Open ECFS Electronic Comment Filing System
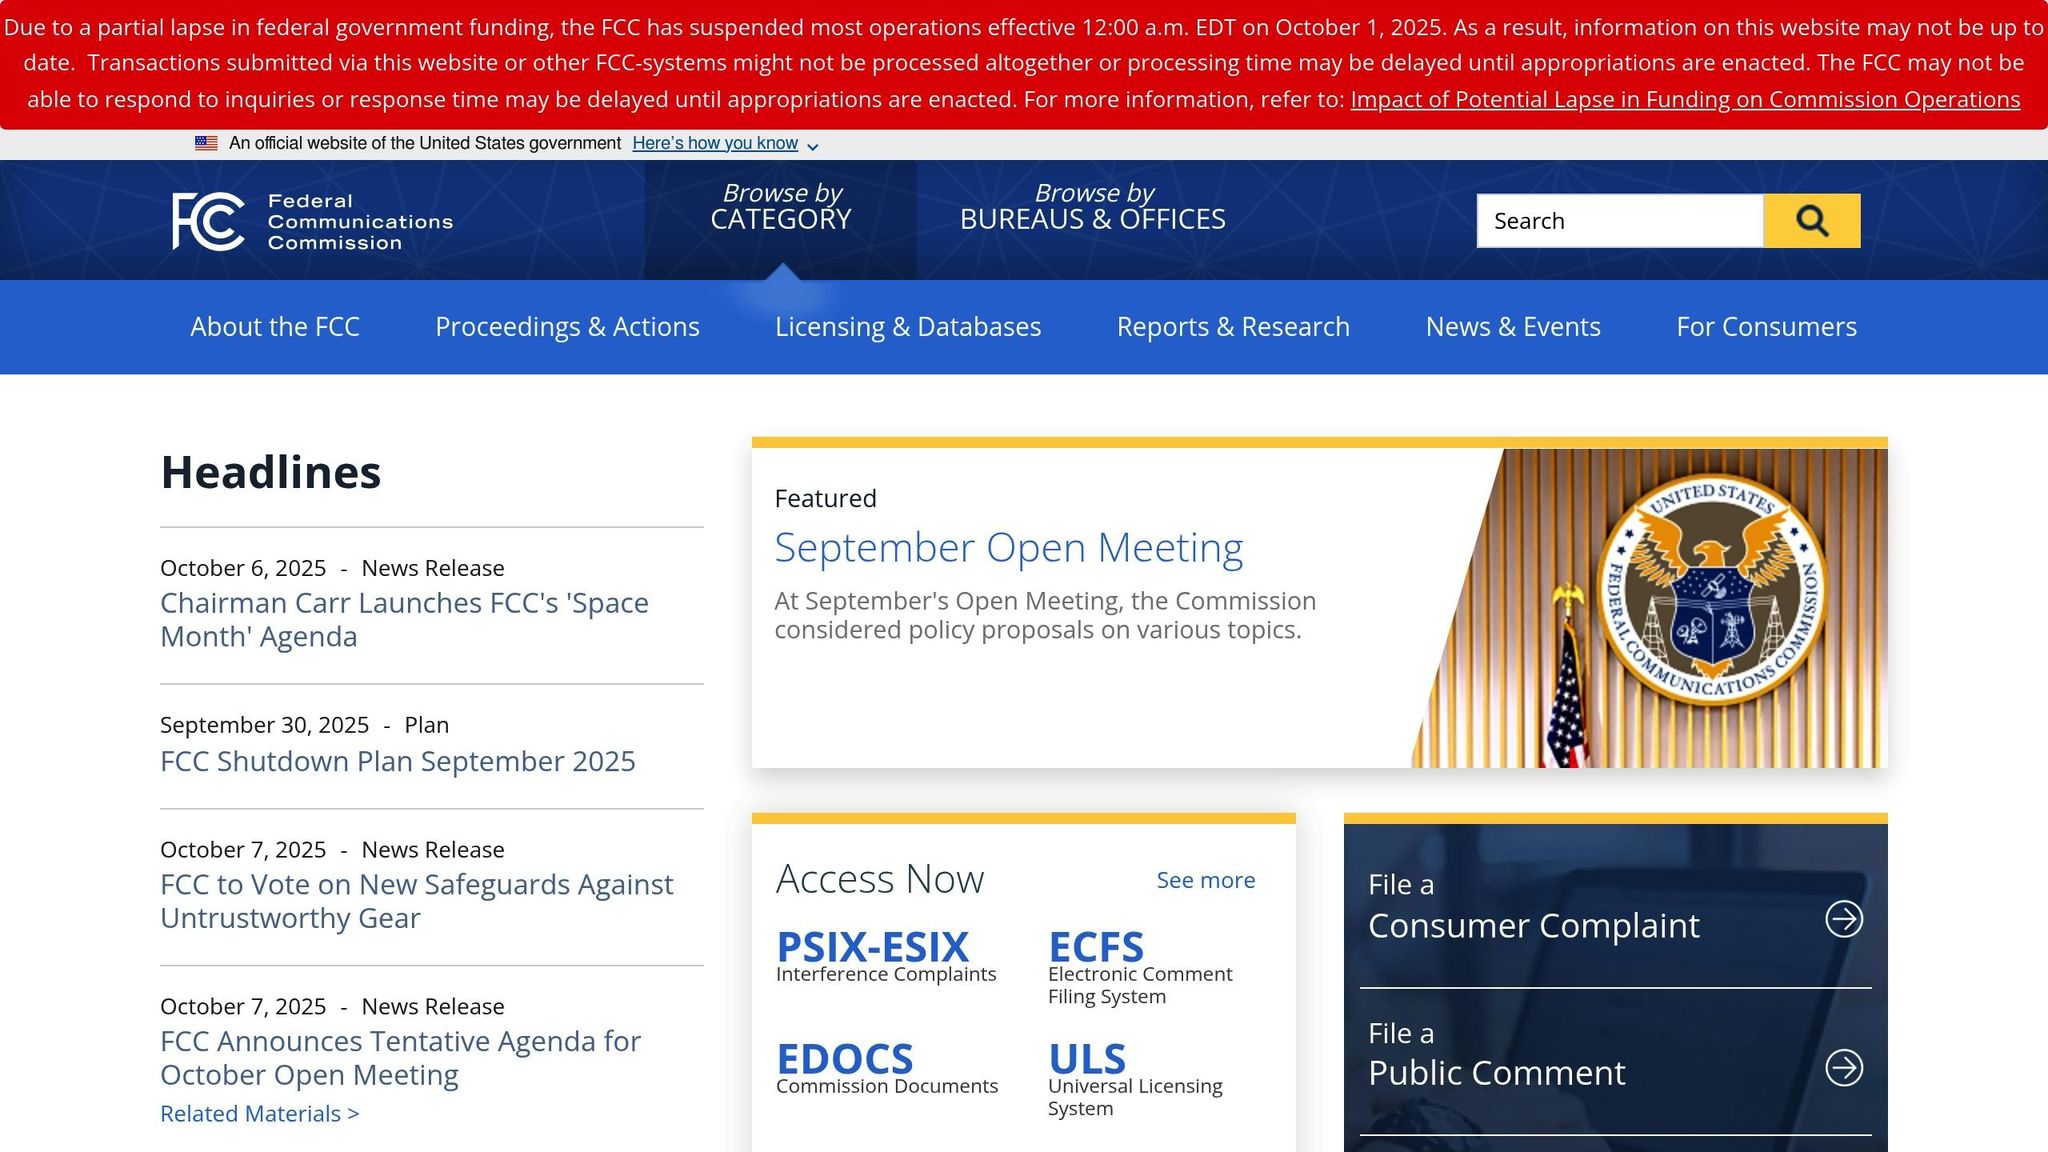Viewport: 2048px width, 1152px height. pos(1095,947)
